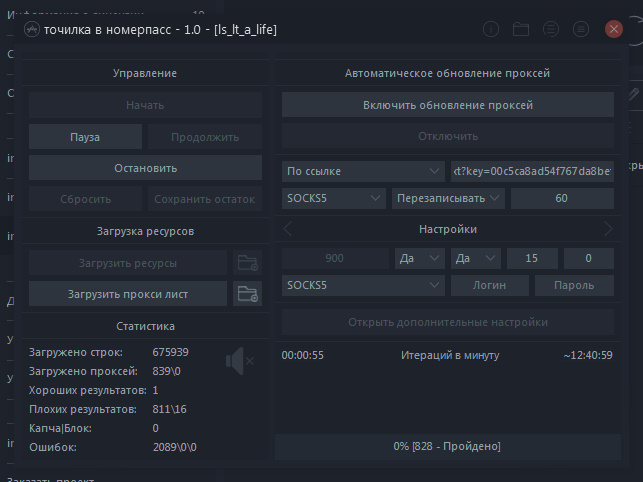
Task: Expand the Перезаписывать dropdown
Action: pos(448,198)
